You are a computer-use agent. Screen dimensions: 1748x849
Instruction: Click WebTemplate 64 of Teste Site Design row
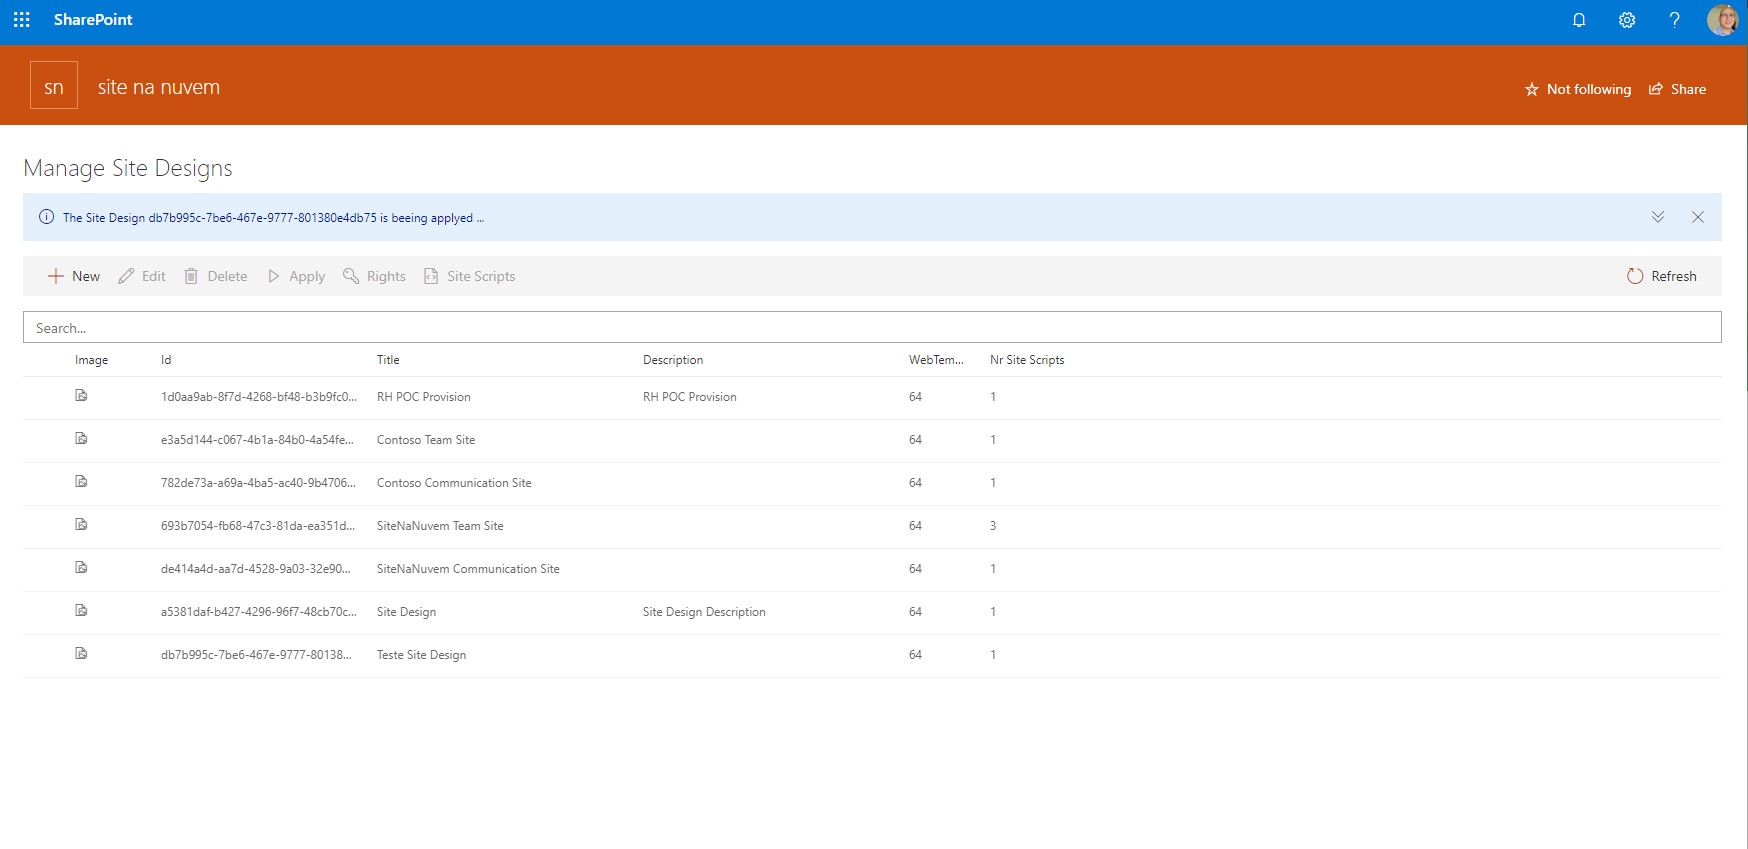pos(915,655)
